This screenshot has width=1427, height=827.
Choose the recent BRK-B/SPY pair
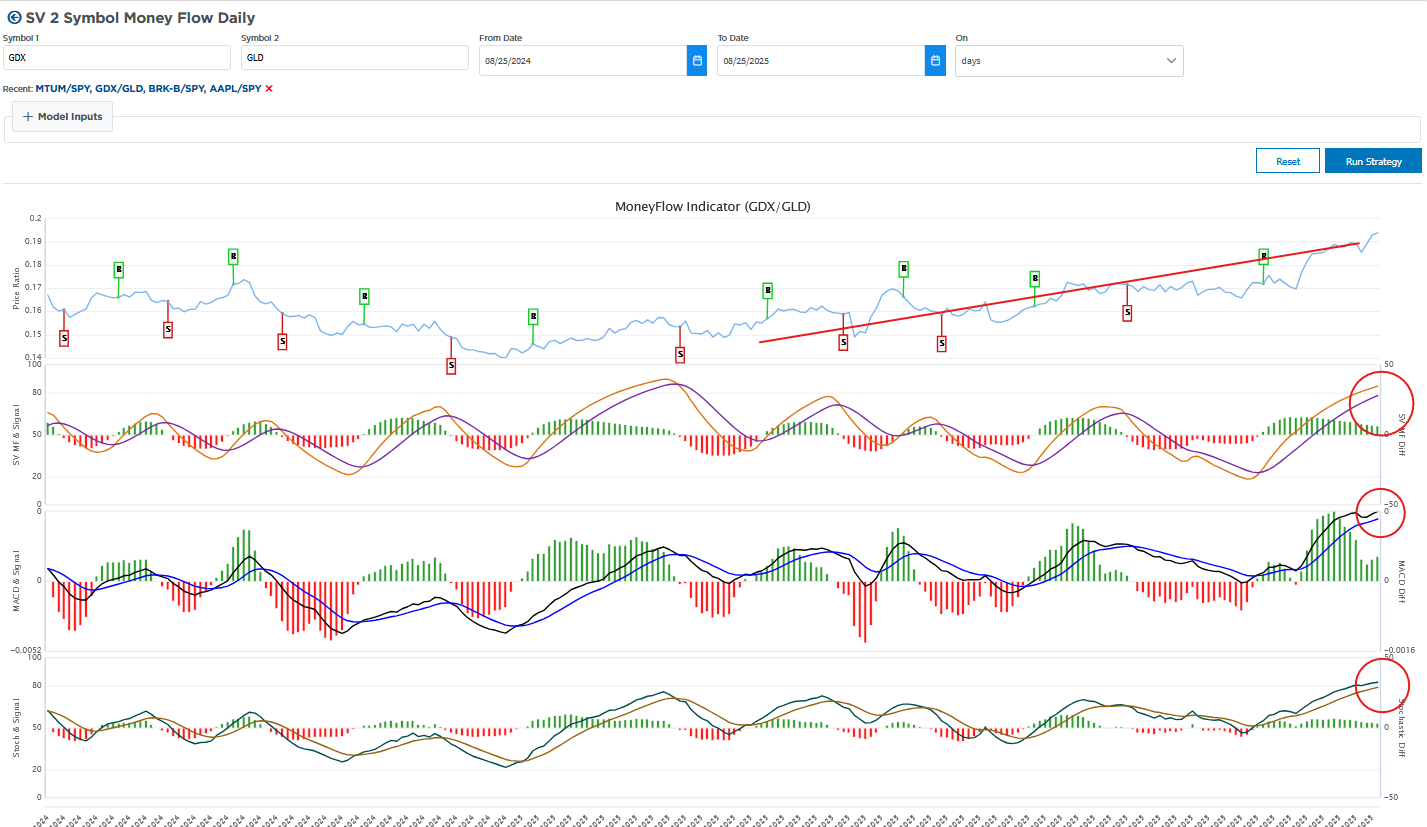coord(175,89)
